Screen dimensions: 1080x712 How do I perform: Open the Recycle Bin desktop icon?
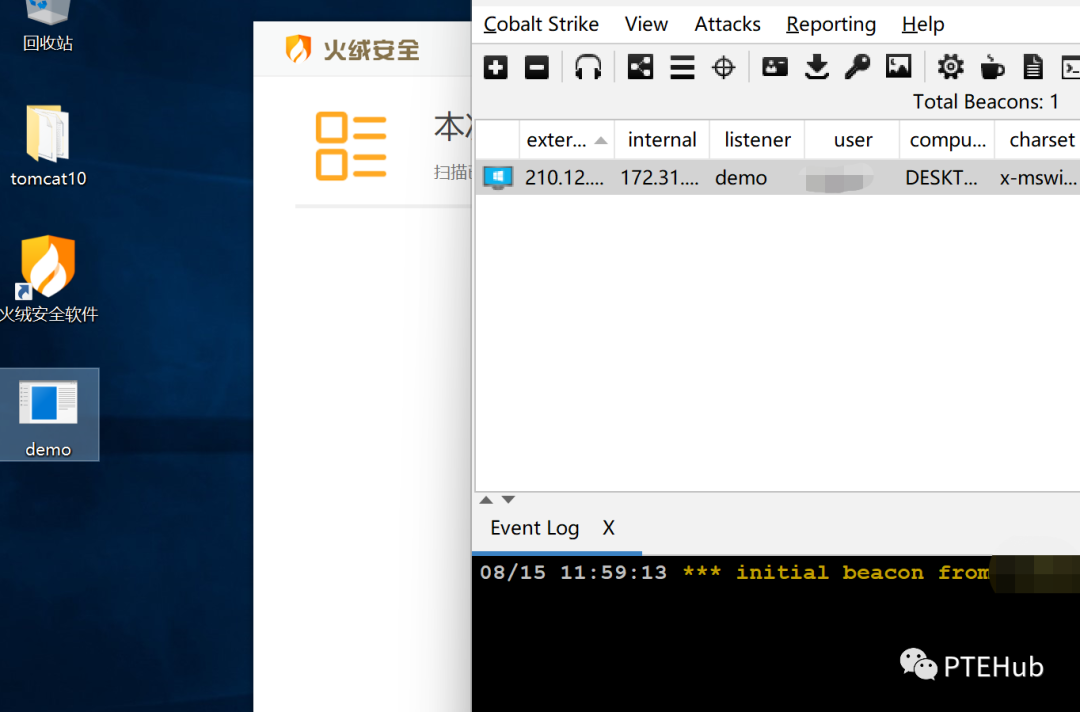point(48,26)
